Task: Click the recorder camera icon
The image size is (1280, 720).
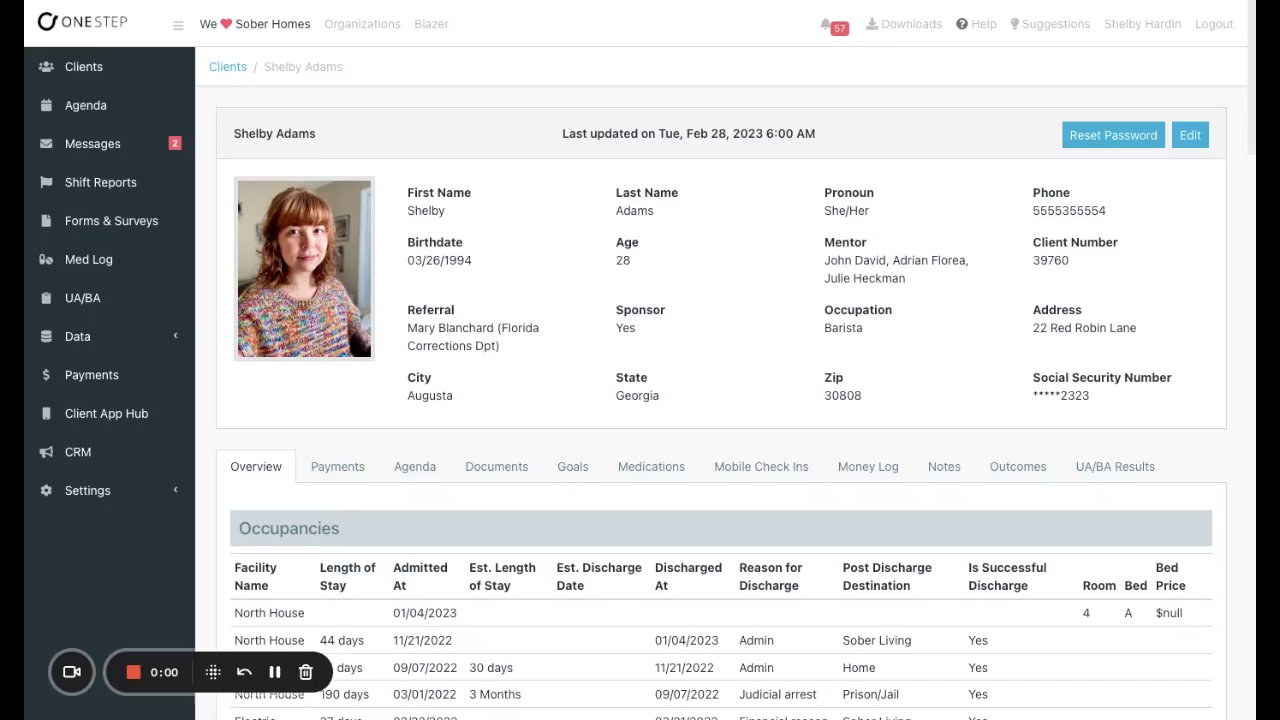Action: pyautogui.click(x=72, y=672)
